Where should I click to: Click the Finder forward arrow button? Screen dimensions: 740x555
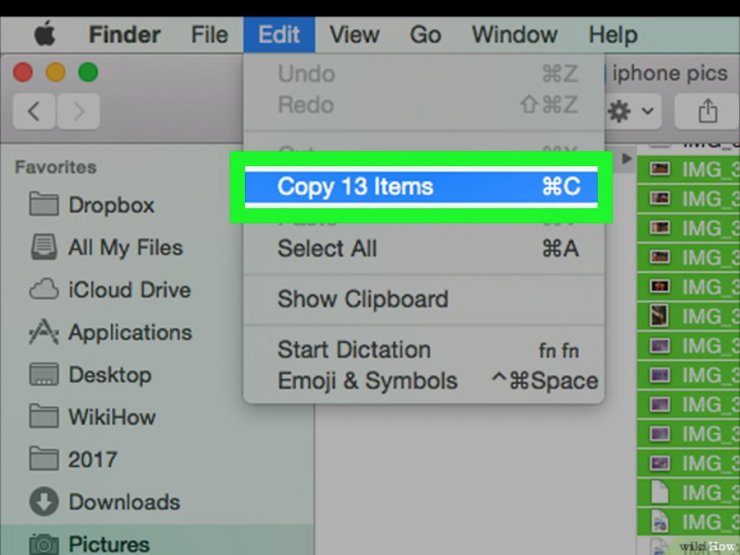click(x=78, y=111)
